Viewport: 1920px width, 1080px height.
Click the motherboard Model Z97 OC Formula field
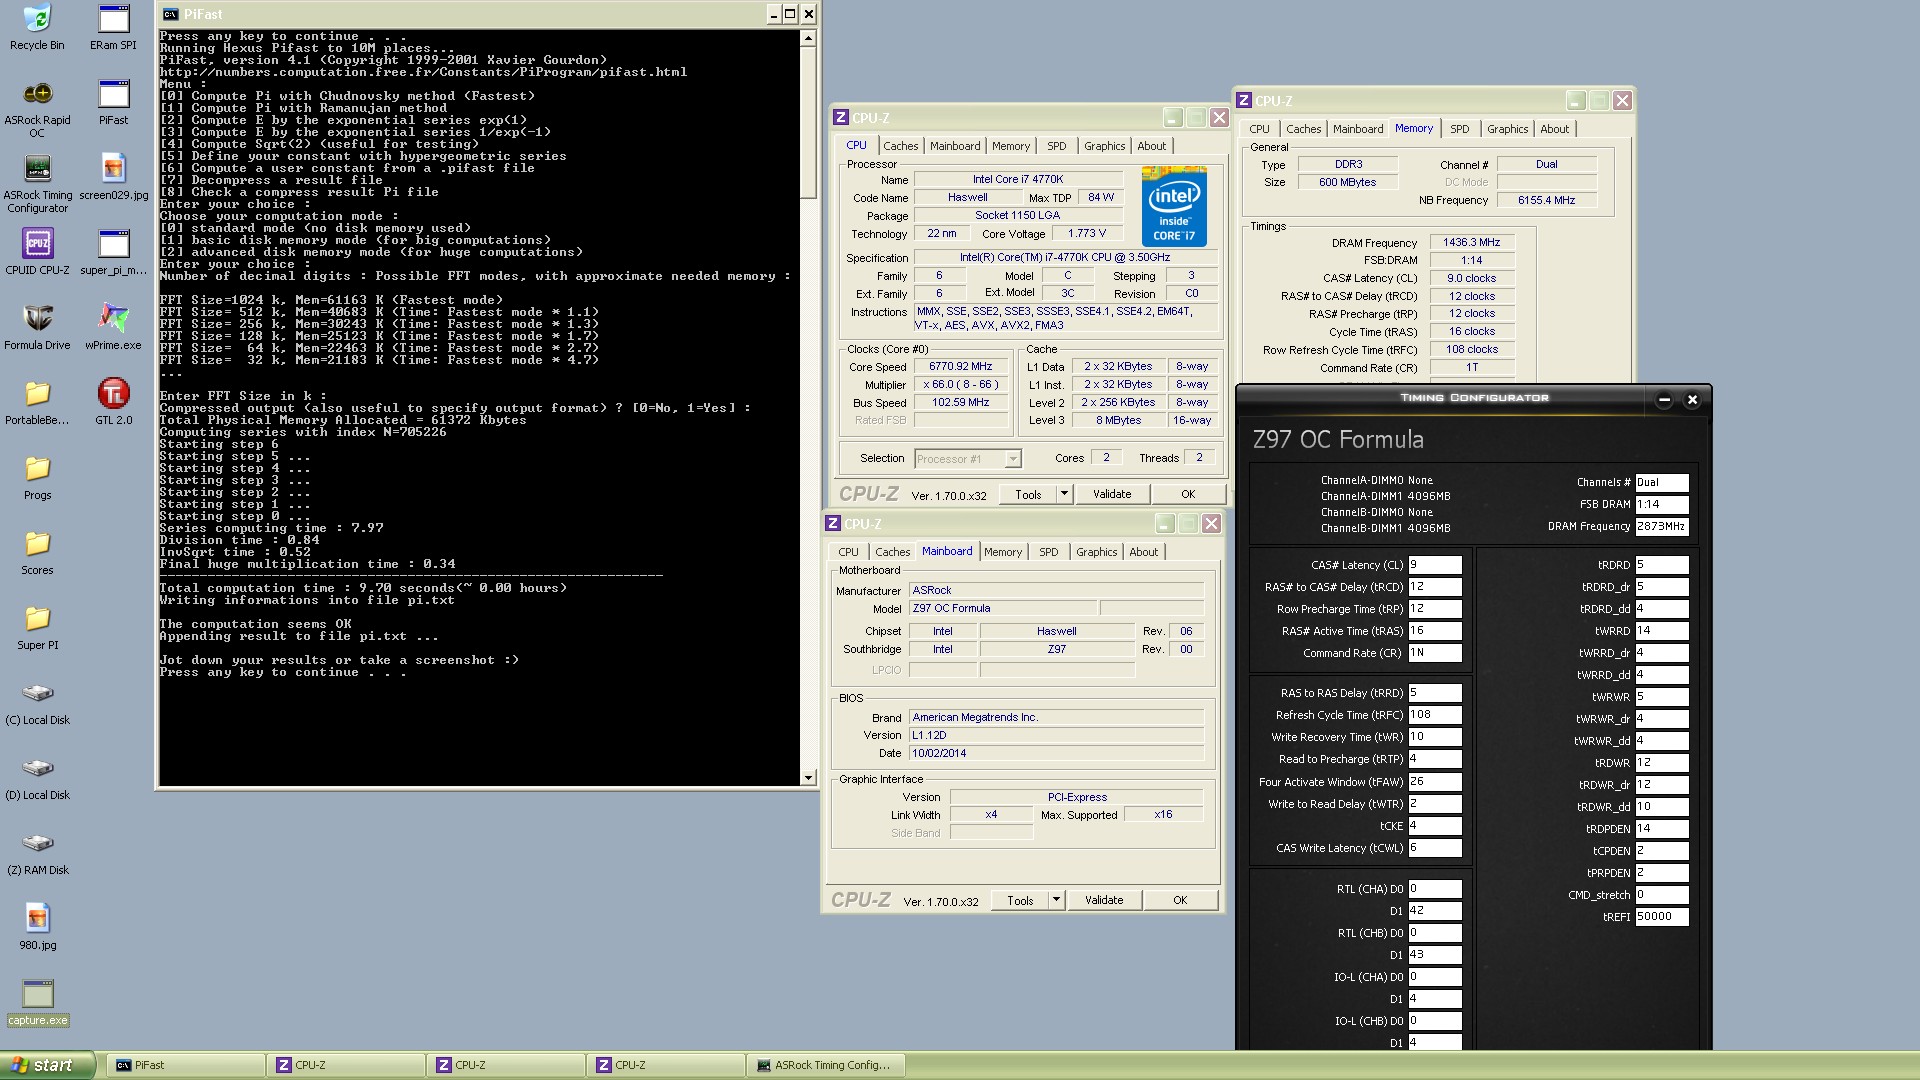click(1004, 609)
